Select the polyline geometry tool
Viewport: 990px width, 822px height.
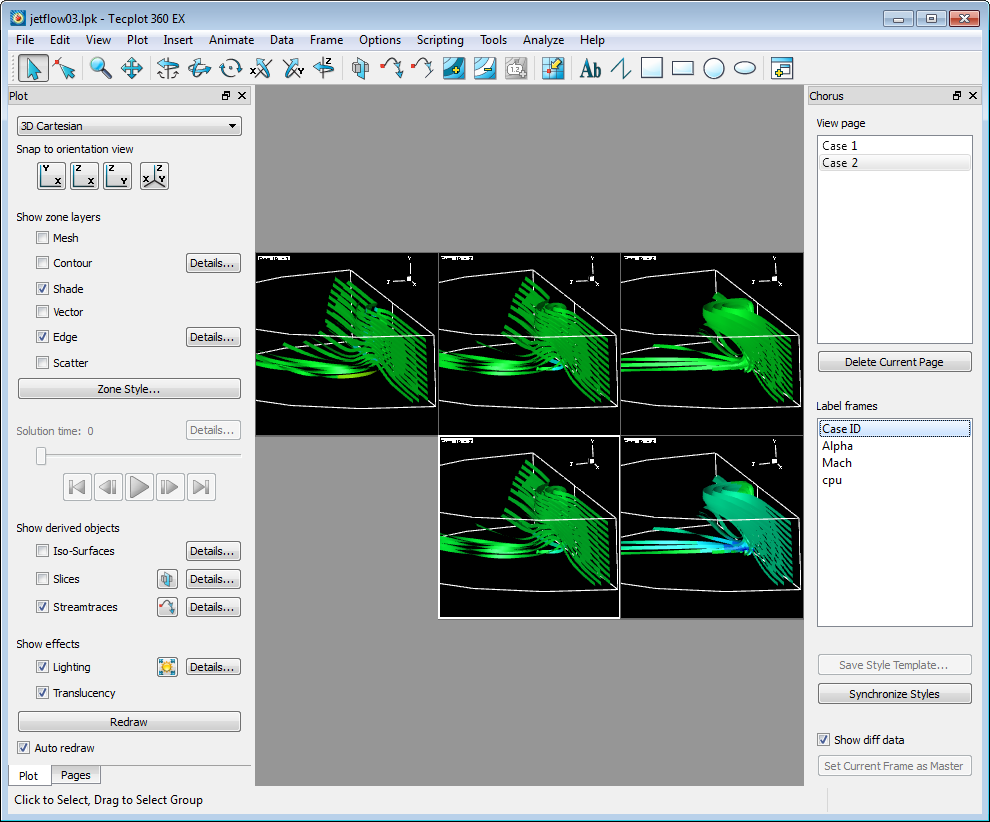(x=621, y=68)
